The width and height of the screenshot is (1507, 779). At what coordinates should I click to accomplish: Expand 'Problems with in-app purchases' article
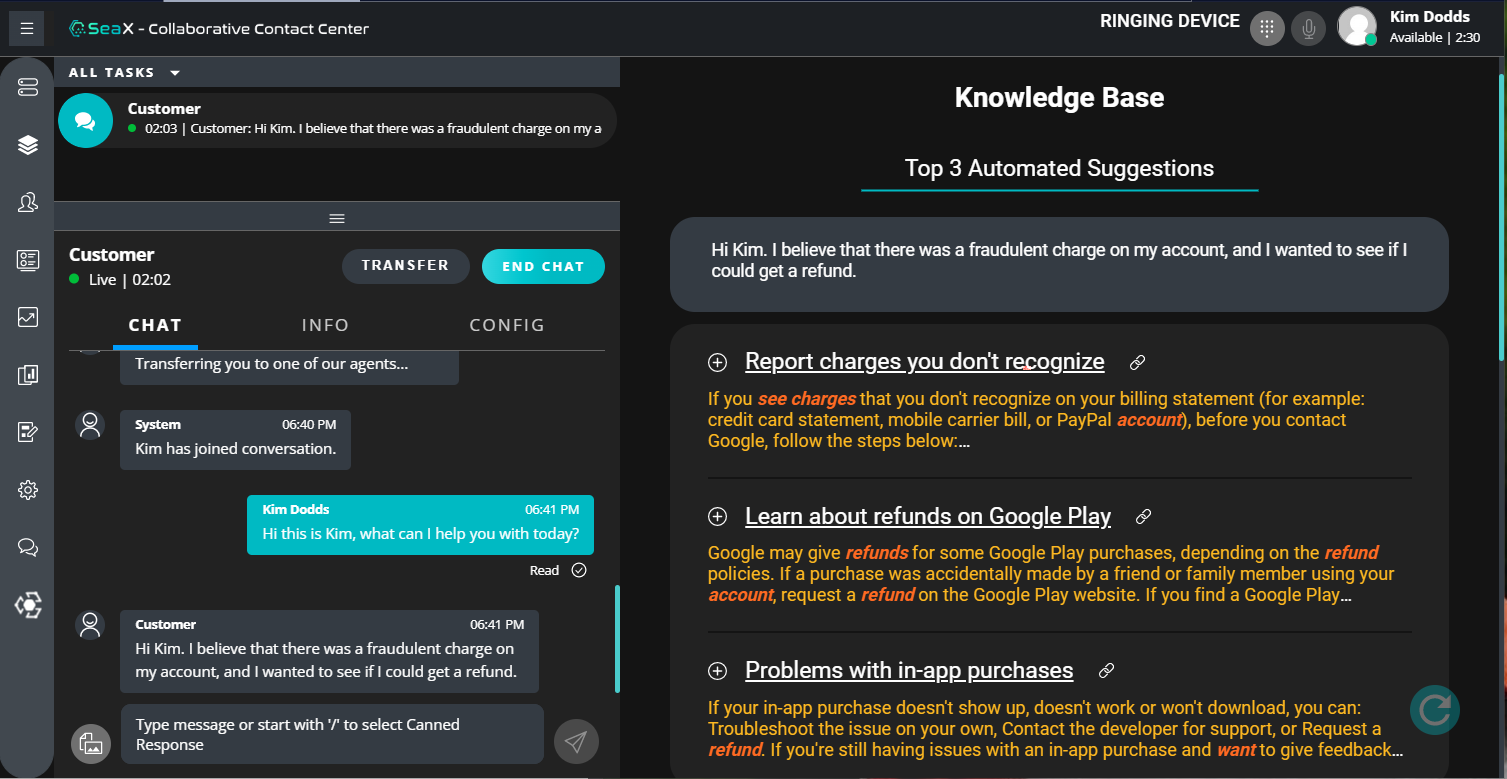tap(717, 671)
